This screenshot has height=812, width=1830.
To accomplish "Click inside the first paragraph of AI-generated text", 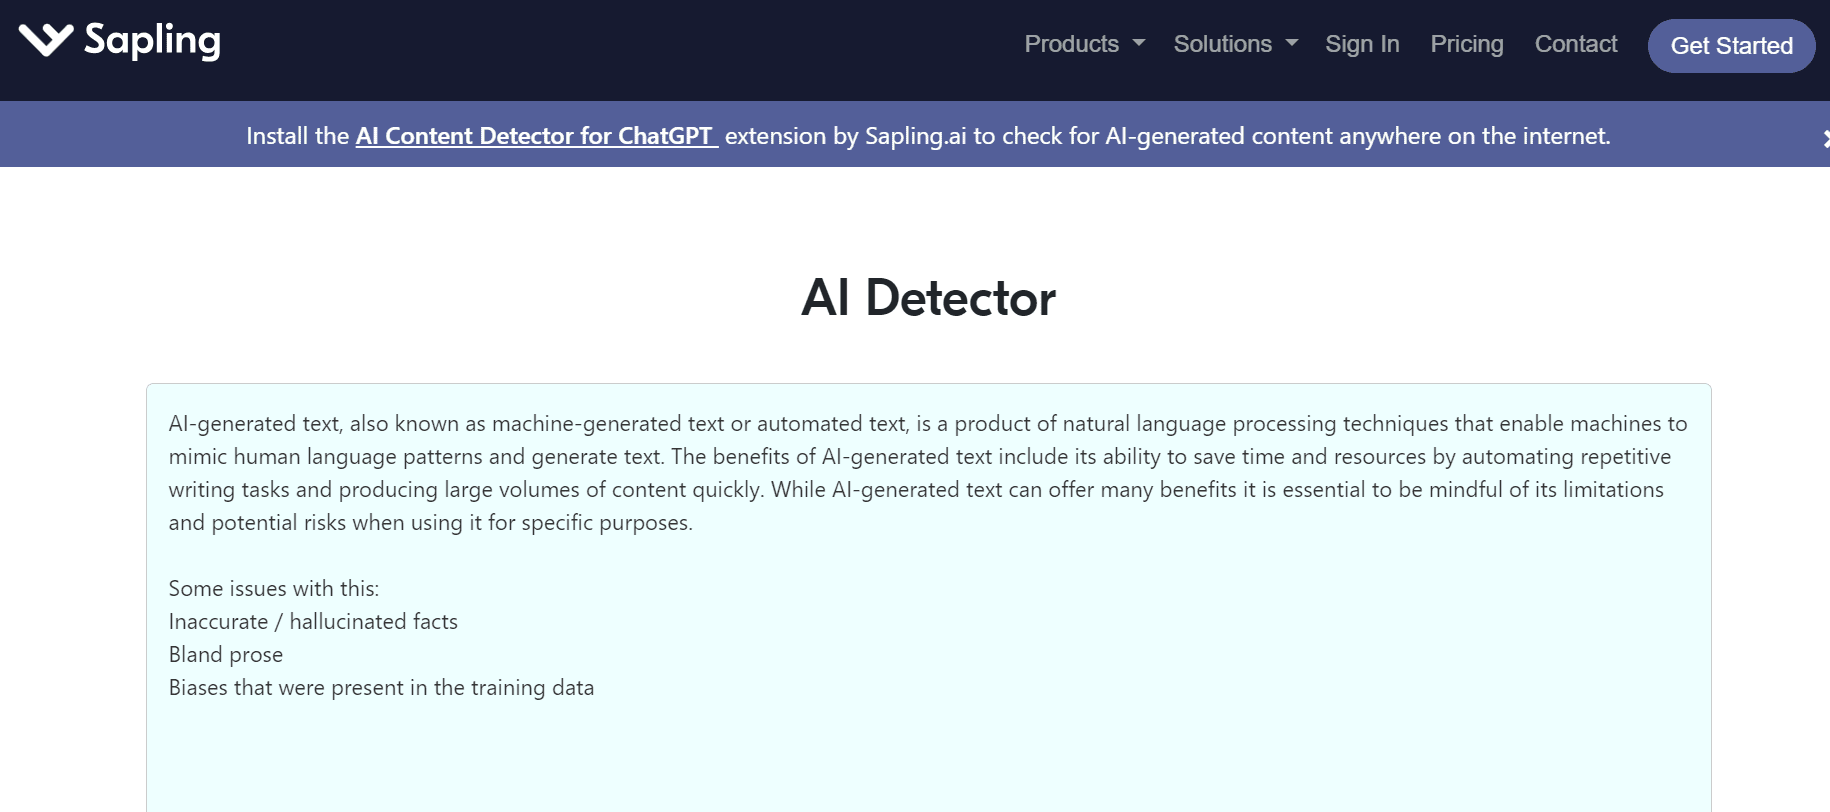I will 928,473.
